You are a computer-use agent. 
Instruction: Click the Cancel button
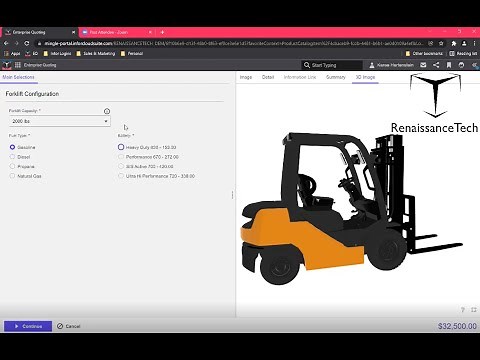click(x=69, y=326)
